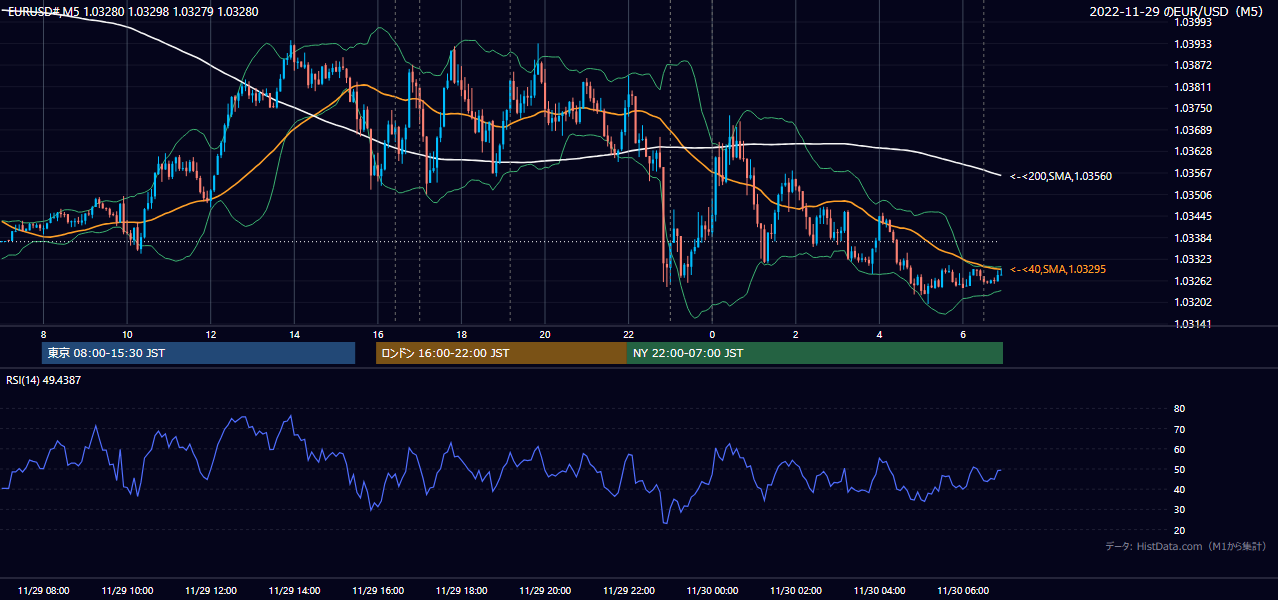Click the 11/29 18:00 time axis label
Screen dimensions: 1278x600
tap(461, 591)
